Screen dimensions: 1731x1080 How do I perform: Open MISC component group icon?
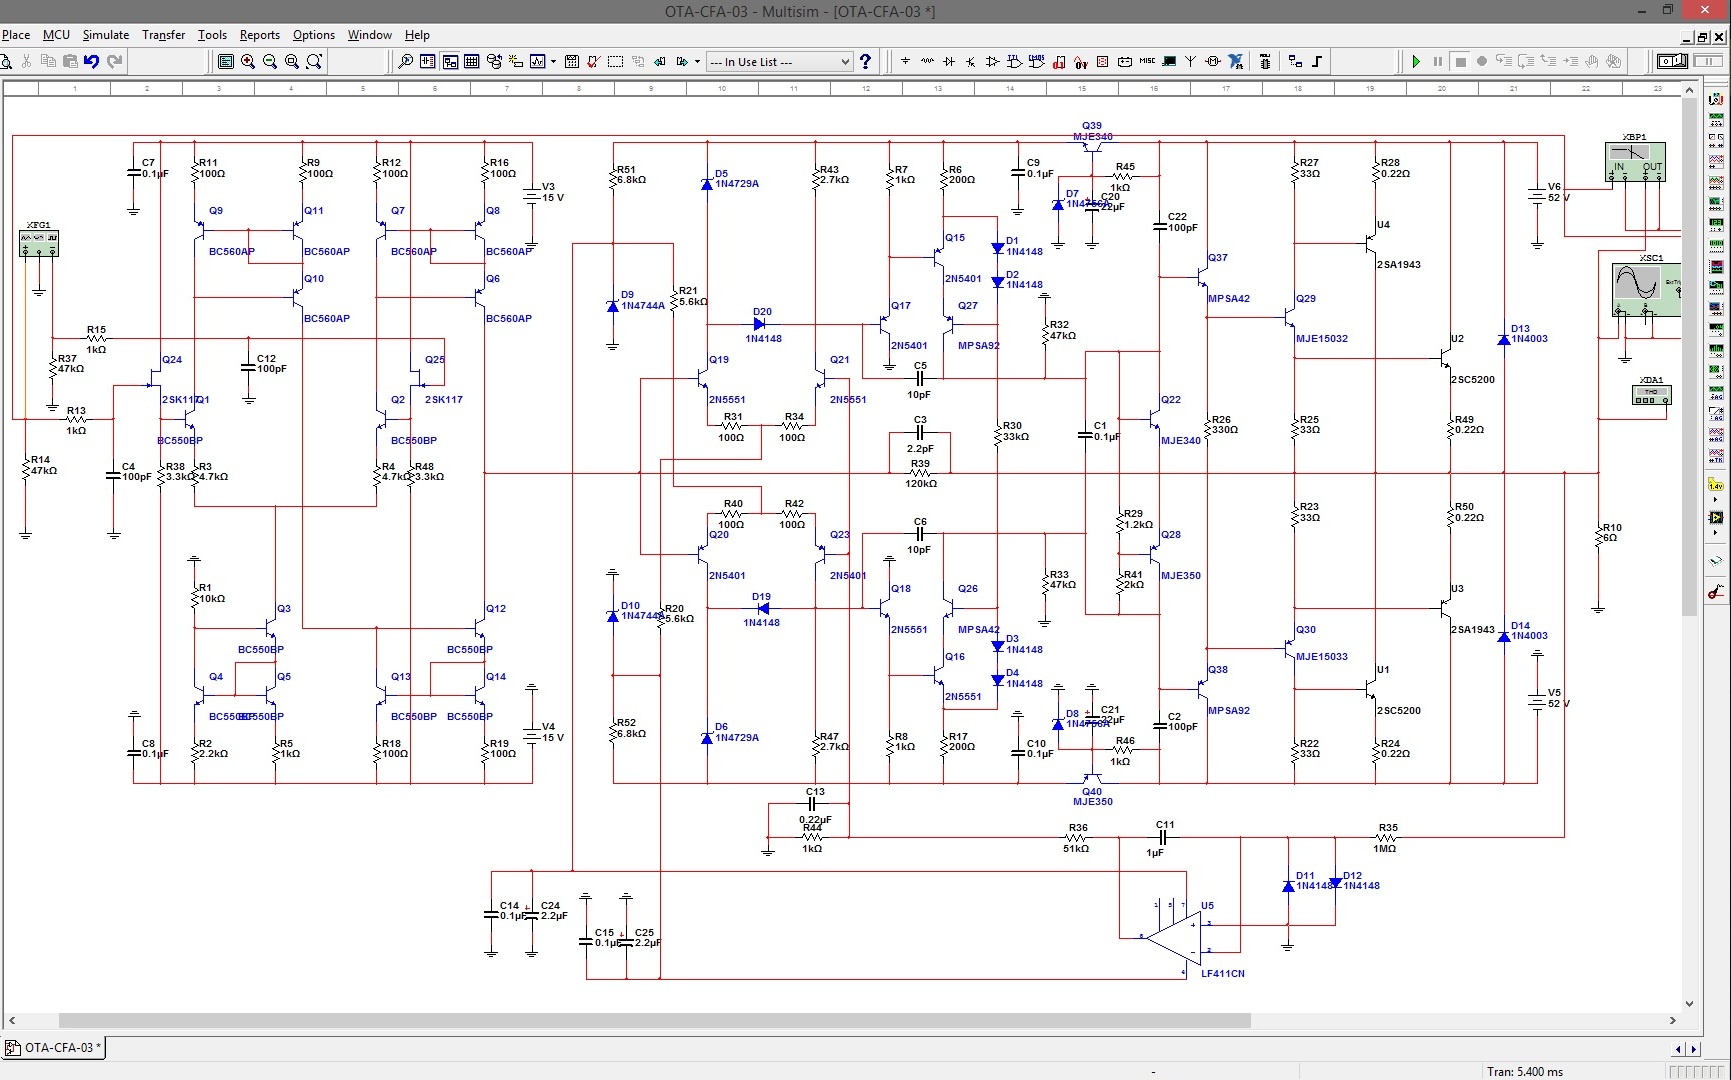point(1147,62)
